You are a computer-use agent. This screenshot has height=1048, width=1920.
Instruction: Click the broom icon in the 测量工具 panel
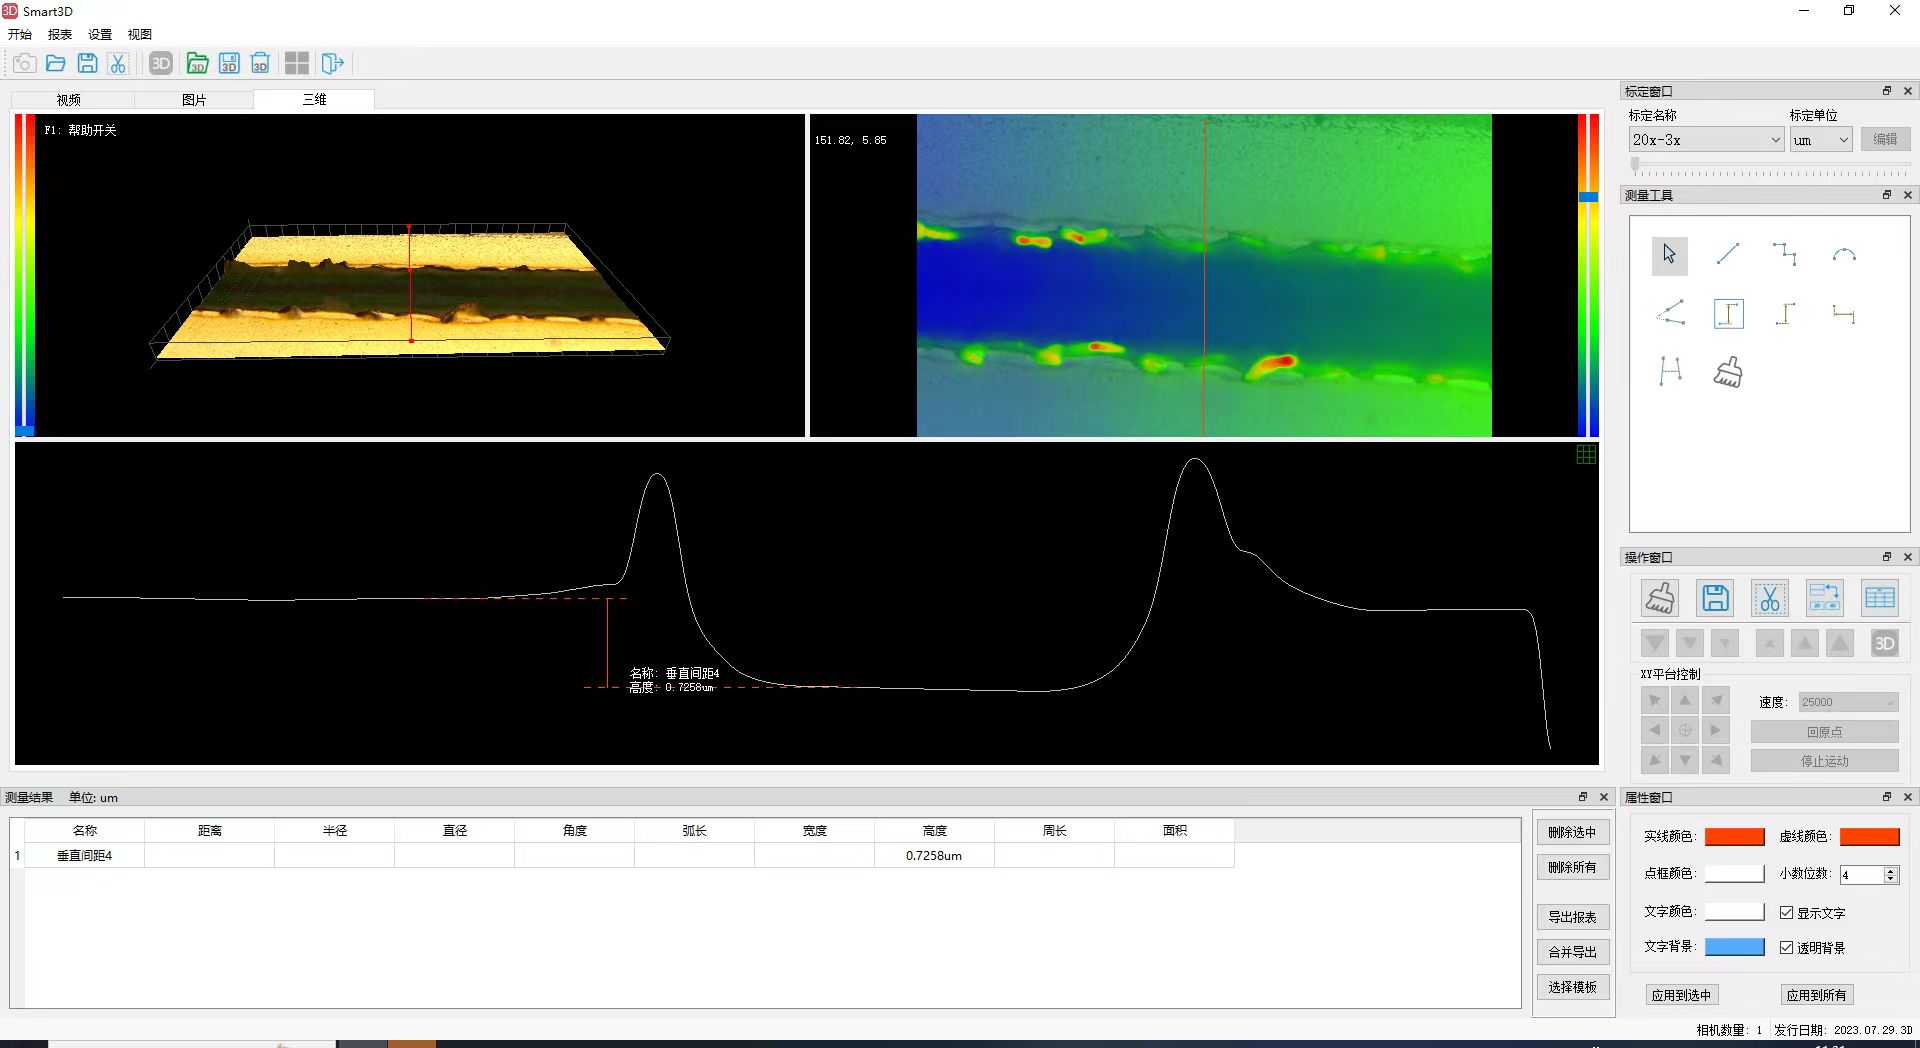[x=1728, y=372]
